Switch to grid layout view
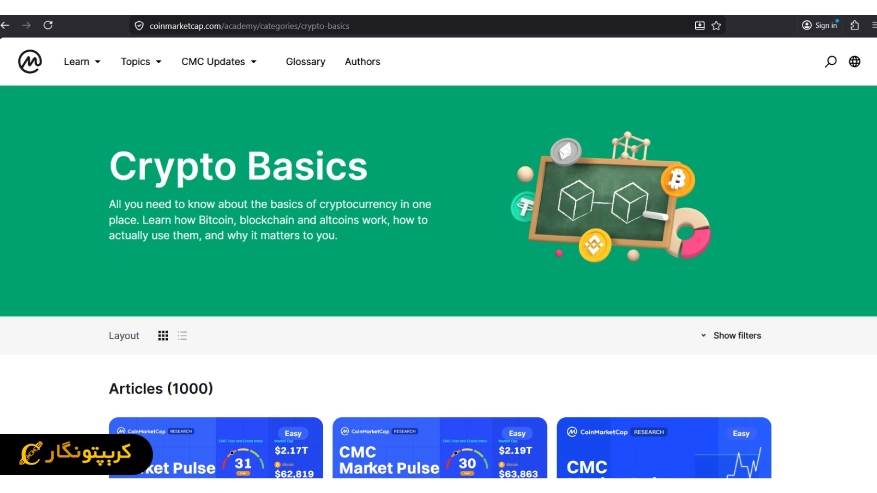 tap(163, 336)
